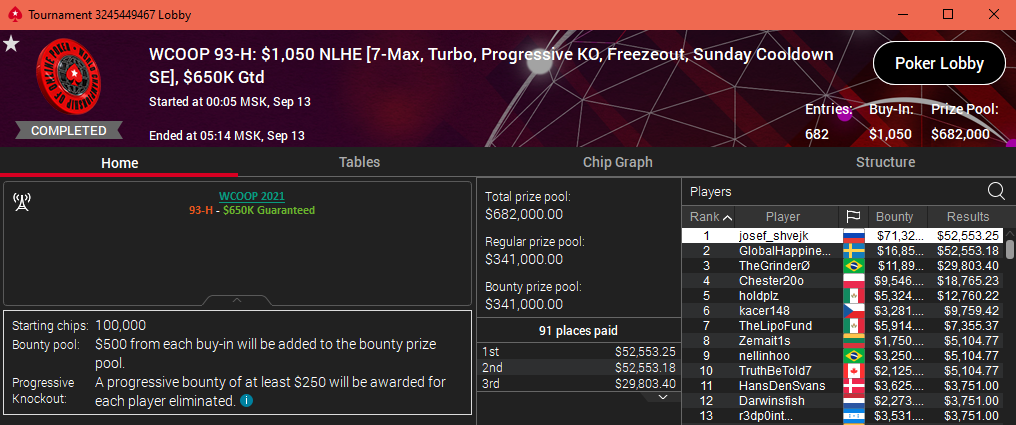
Task: Click Russia flag next to josef_shvejk
Action: point(852,235)
